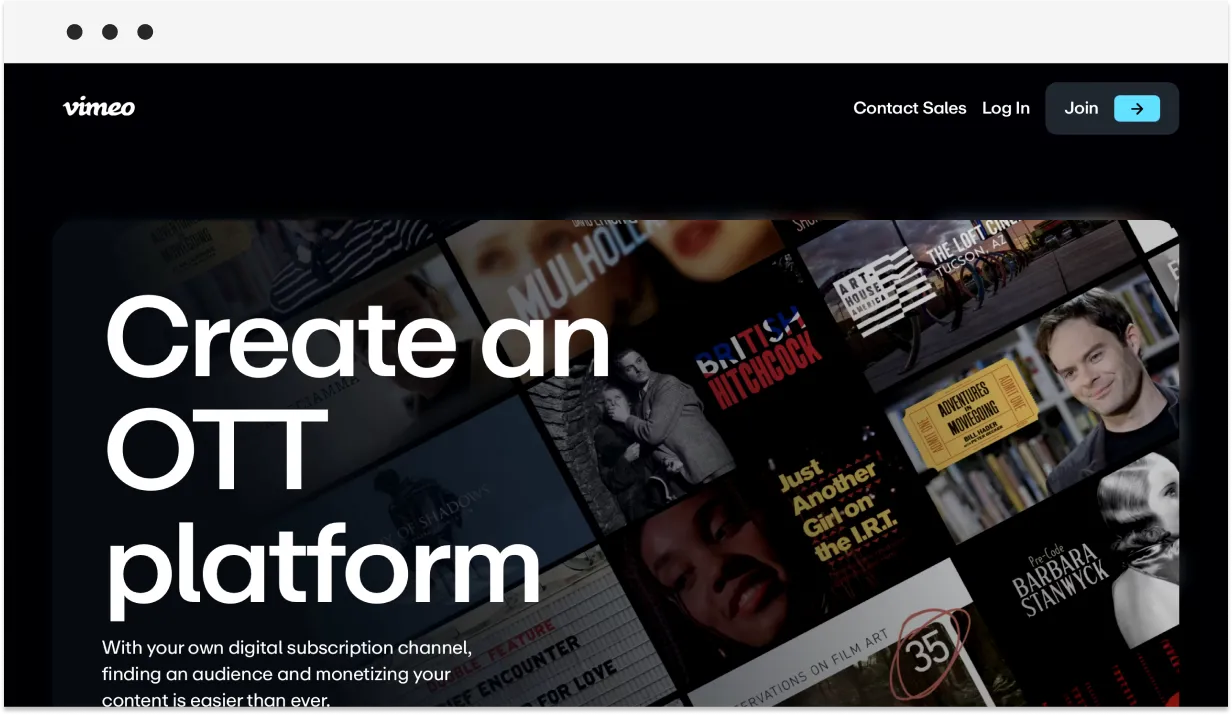Click the Vimeo logo
1232x715 pixels.
[x=99, y=107]
